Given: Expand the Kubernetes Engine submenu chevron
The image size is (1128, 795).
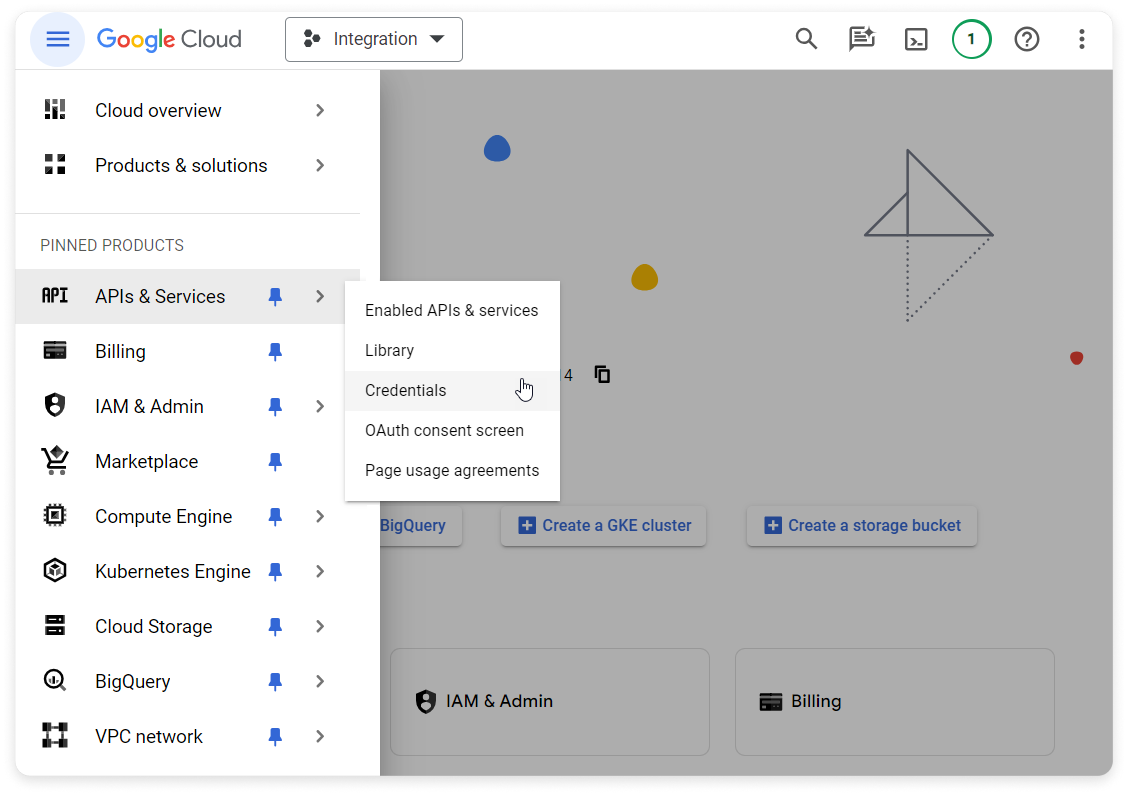Looking at the screenshot, I should point(320,571).
